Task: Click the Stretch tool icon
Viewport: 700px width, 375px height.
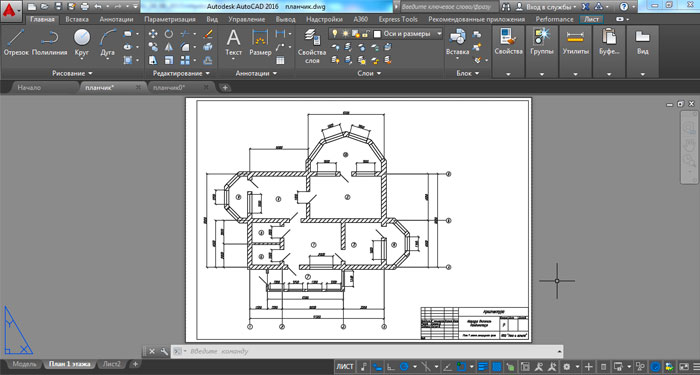Action: coord(153,60)
